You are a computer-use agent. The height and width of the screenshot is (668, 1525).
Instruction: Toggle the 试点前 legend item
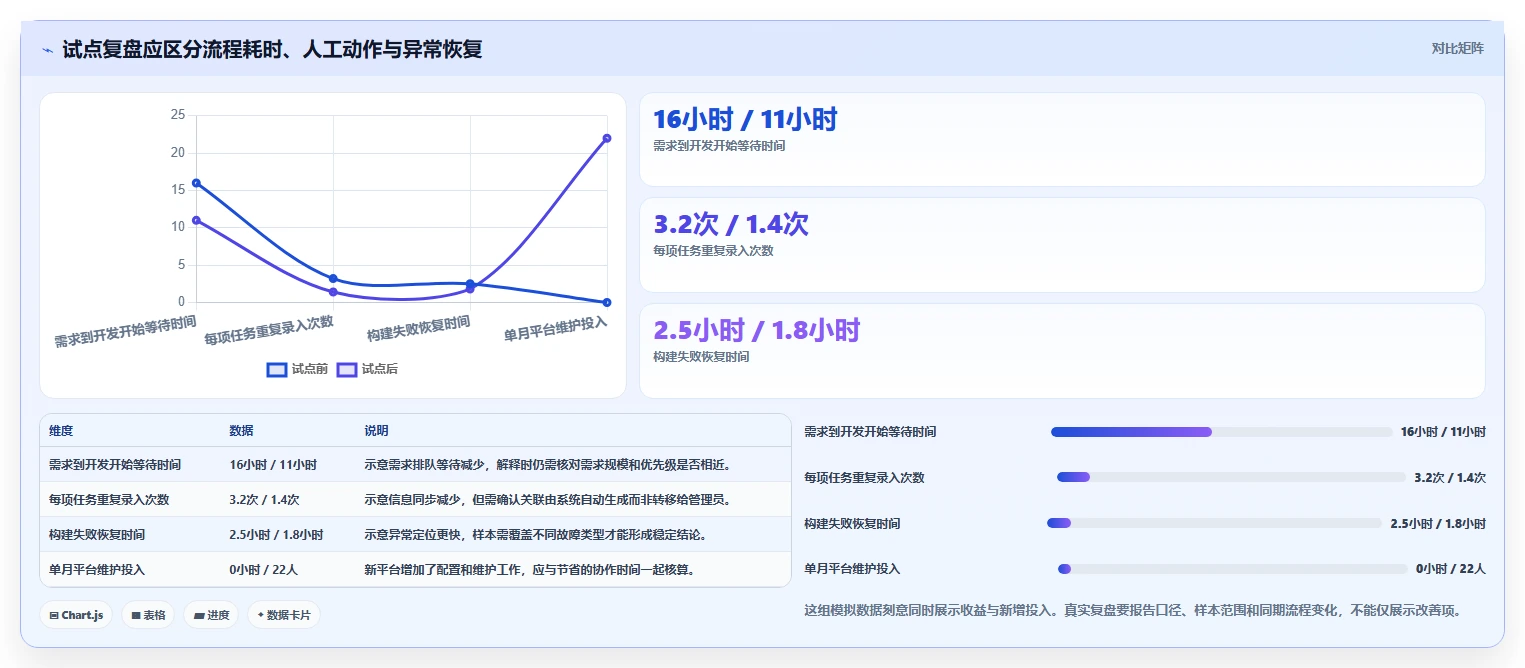297,369
